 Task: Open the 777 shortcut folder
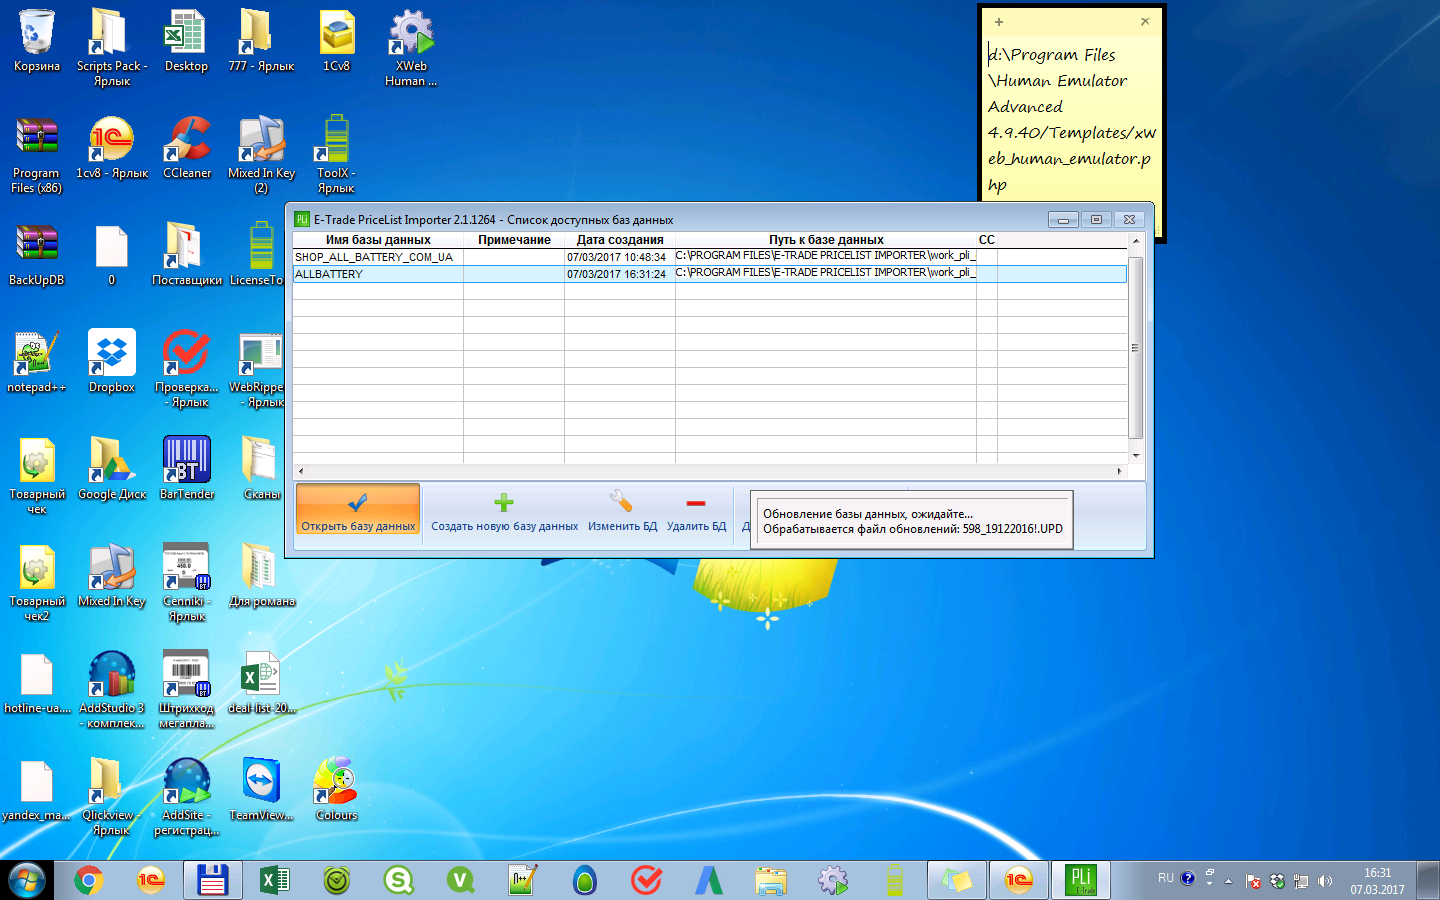coord(261,42)
